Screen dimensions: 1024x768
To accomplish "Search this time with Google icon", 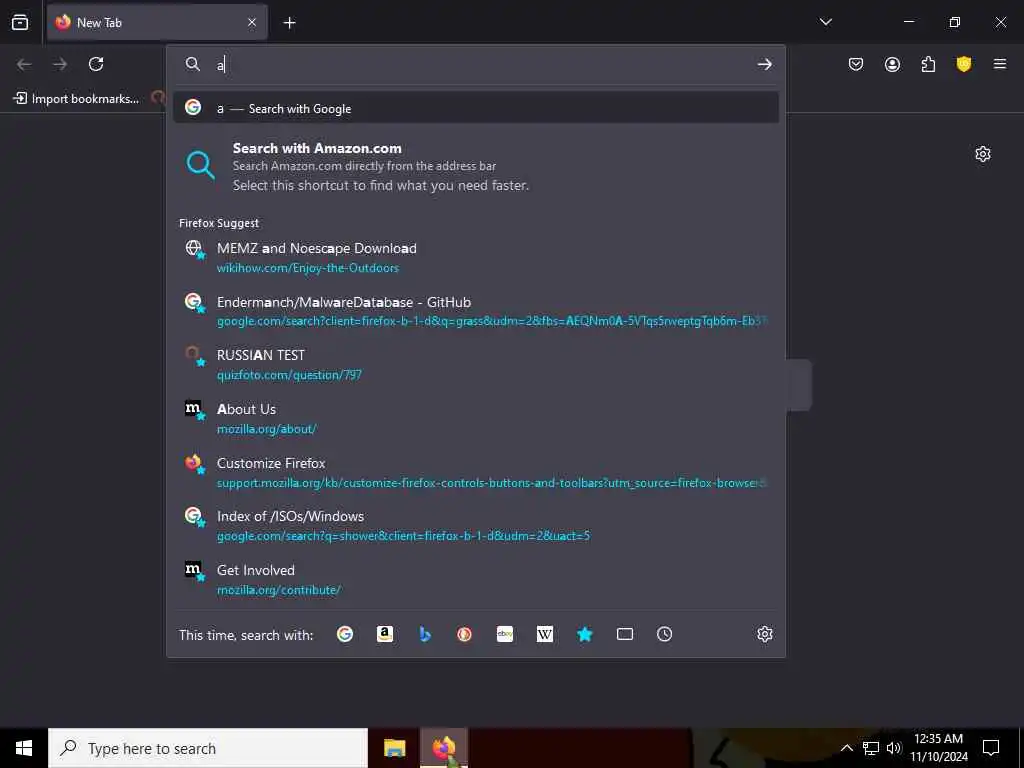I will tap(345, 634).
